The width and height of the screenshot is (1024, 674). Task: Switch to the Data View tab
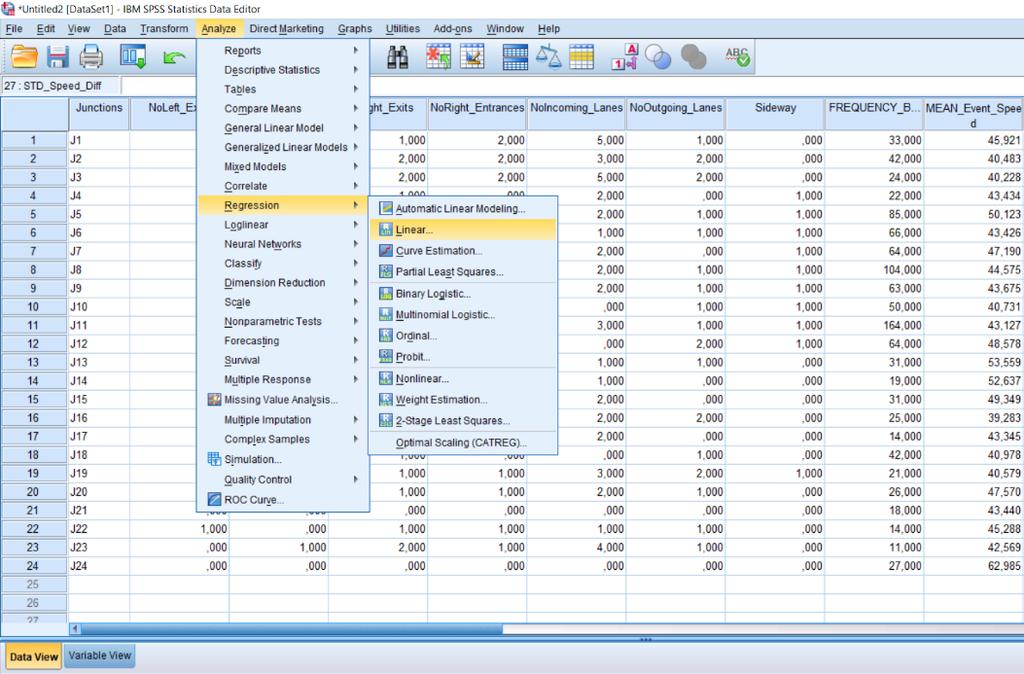[34, 656]
